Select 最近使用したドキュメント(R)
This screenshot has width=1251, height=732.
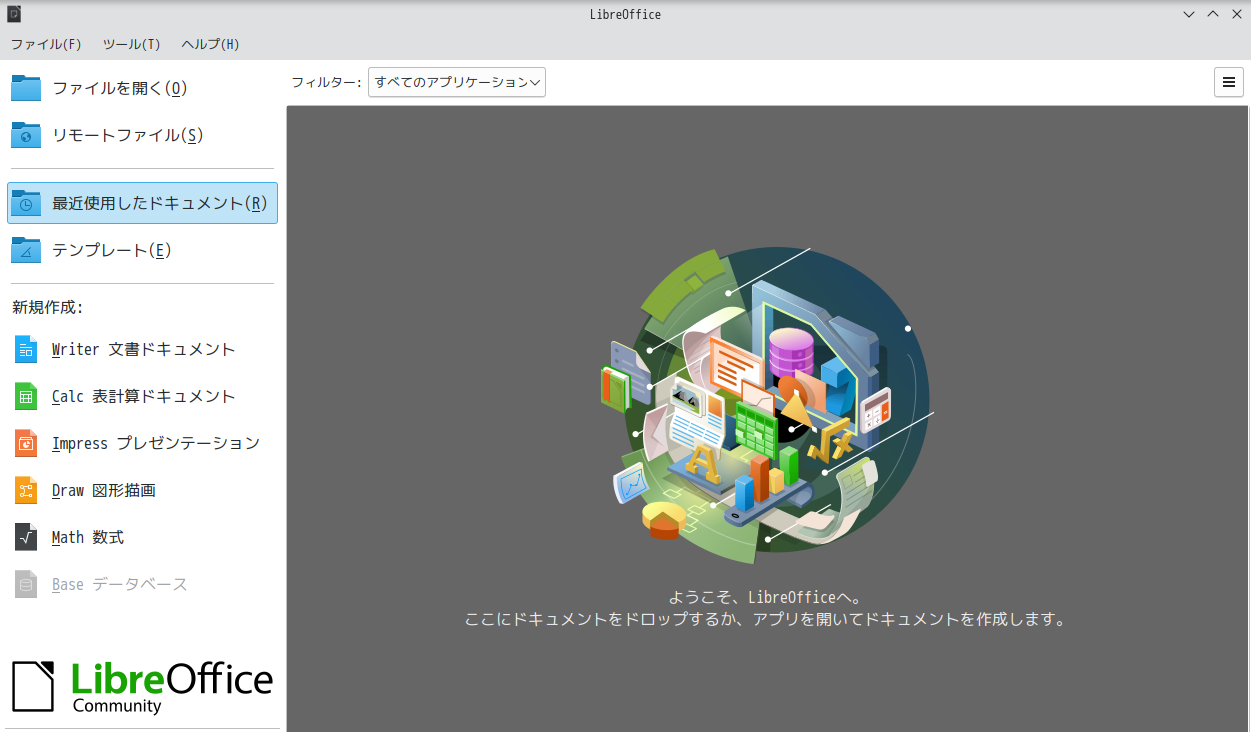142,203
